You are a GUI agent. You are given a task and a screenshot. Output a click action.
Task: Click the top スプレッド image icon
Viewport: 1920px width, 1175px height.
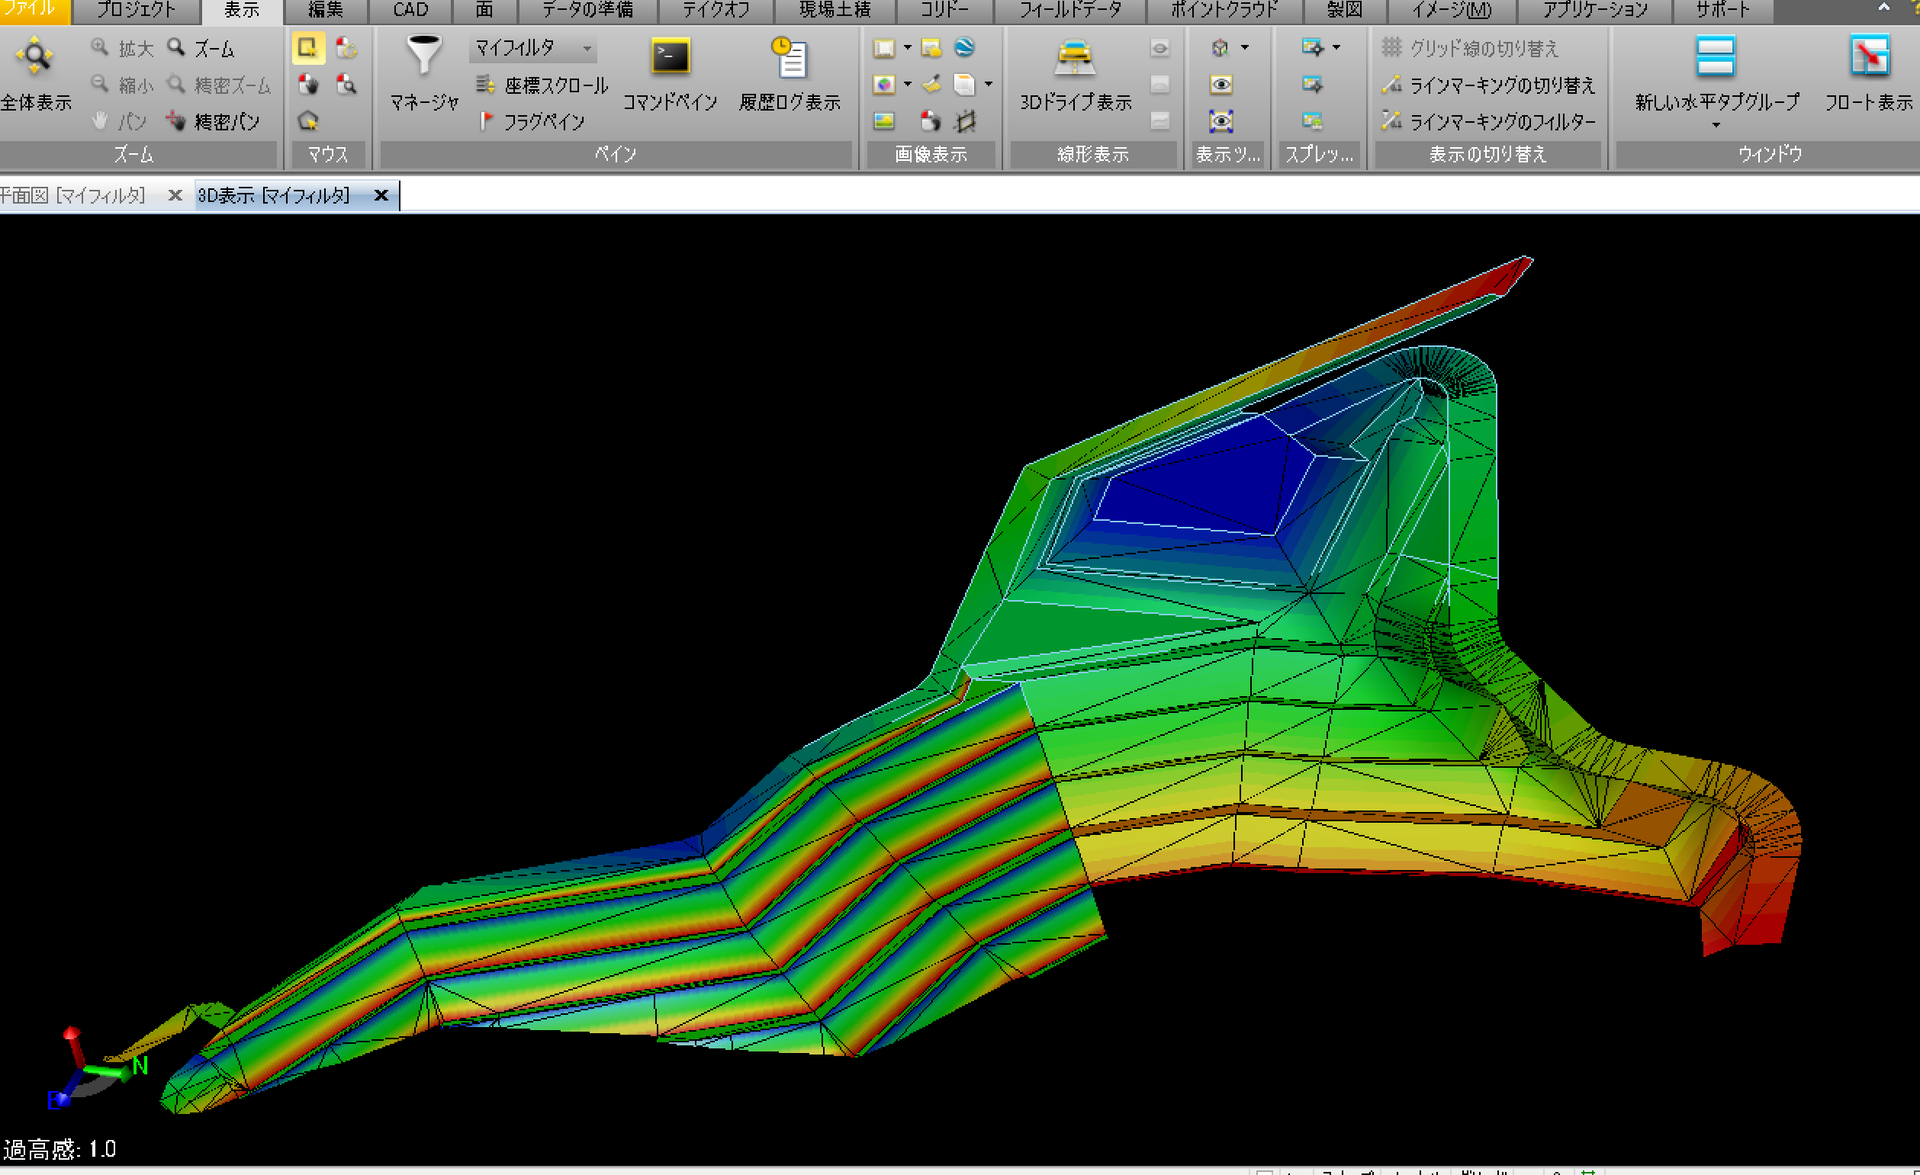pyautogui.click(x=1313, y=48)
